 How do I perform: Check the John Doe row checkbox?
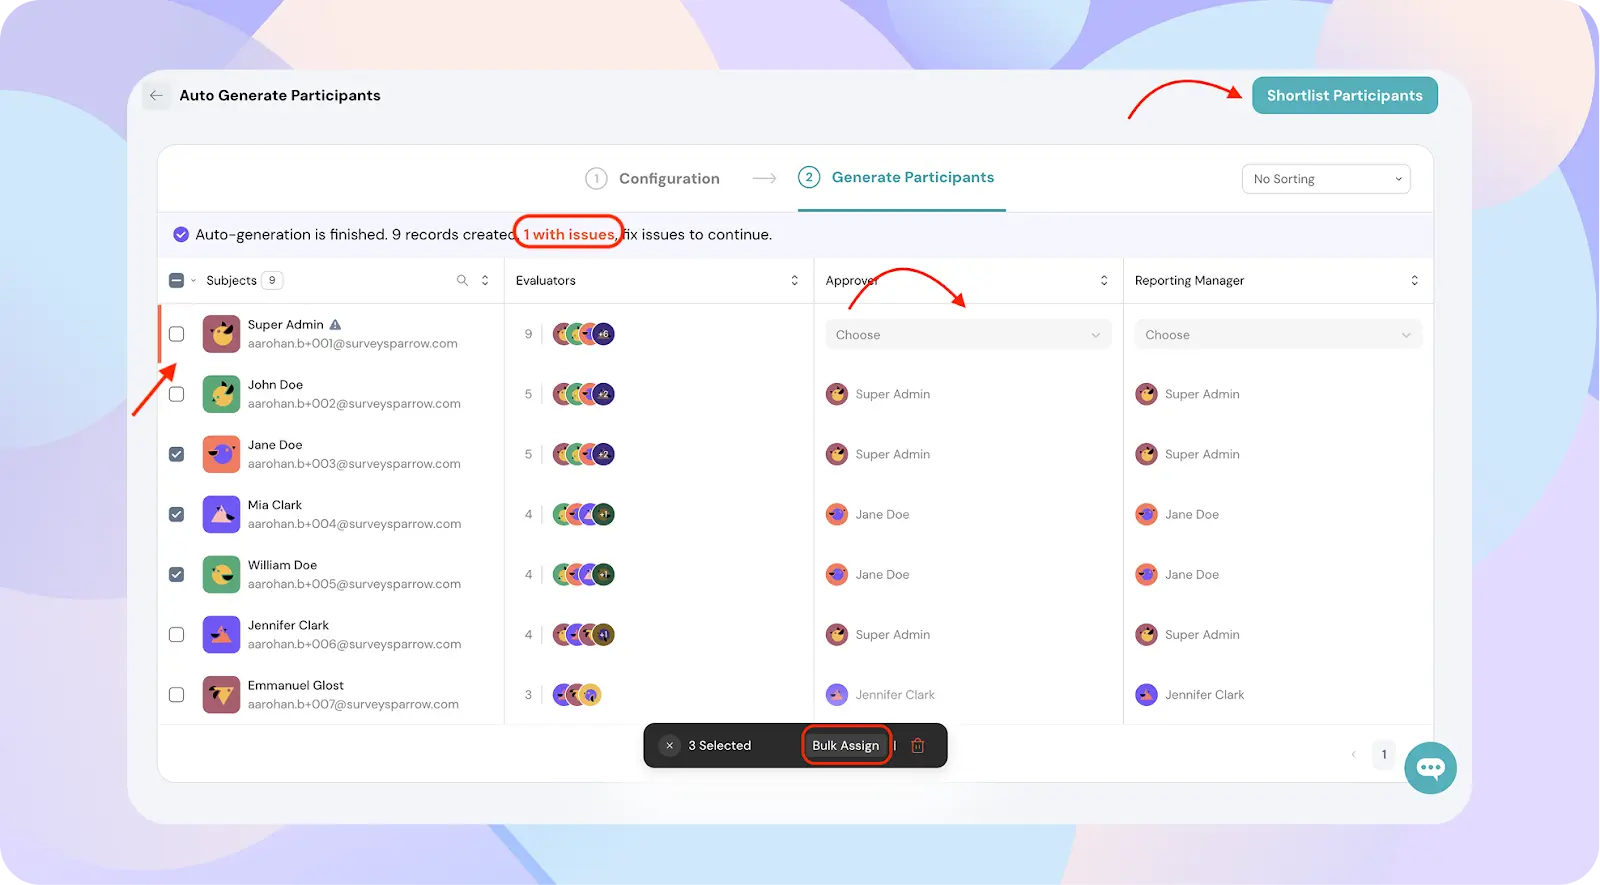177,394
